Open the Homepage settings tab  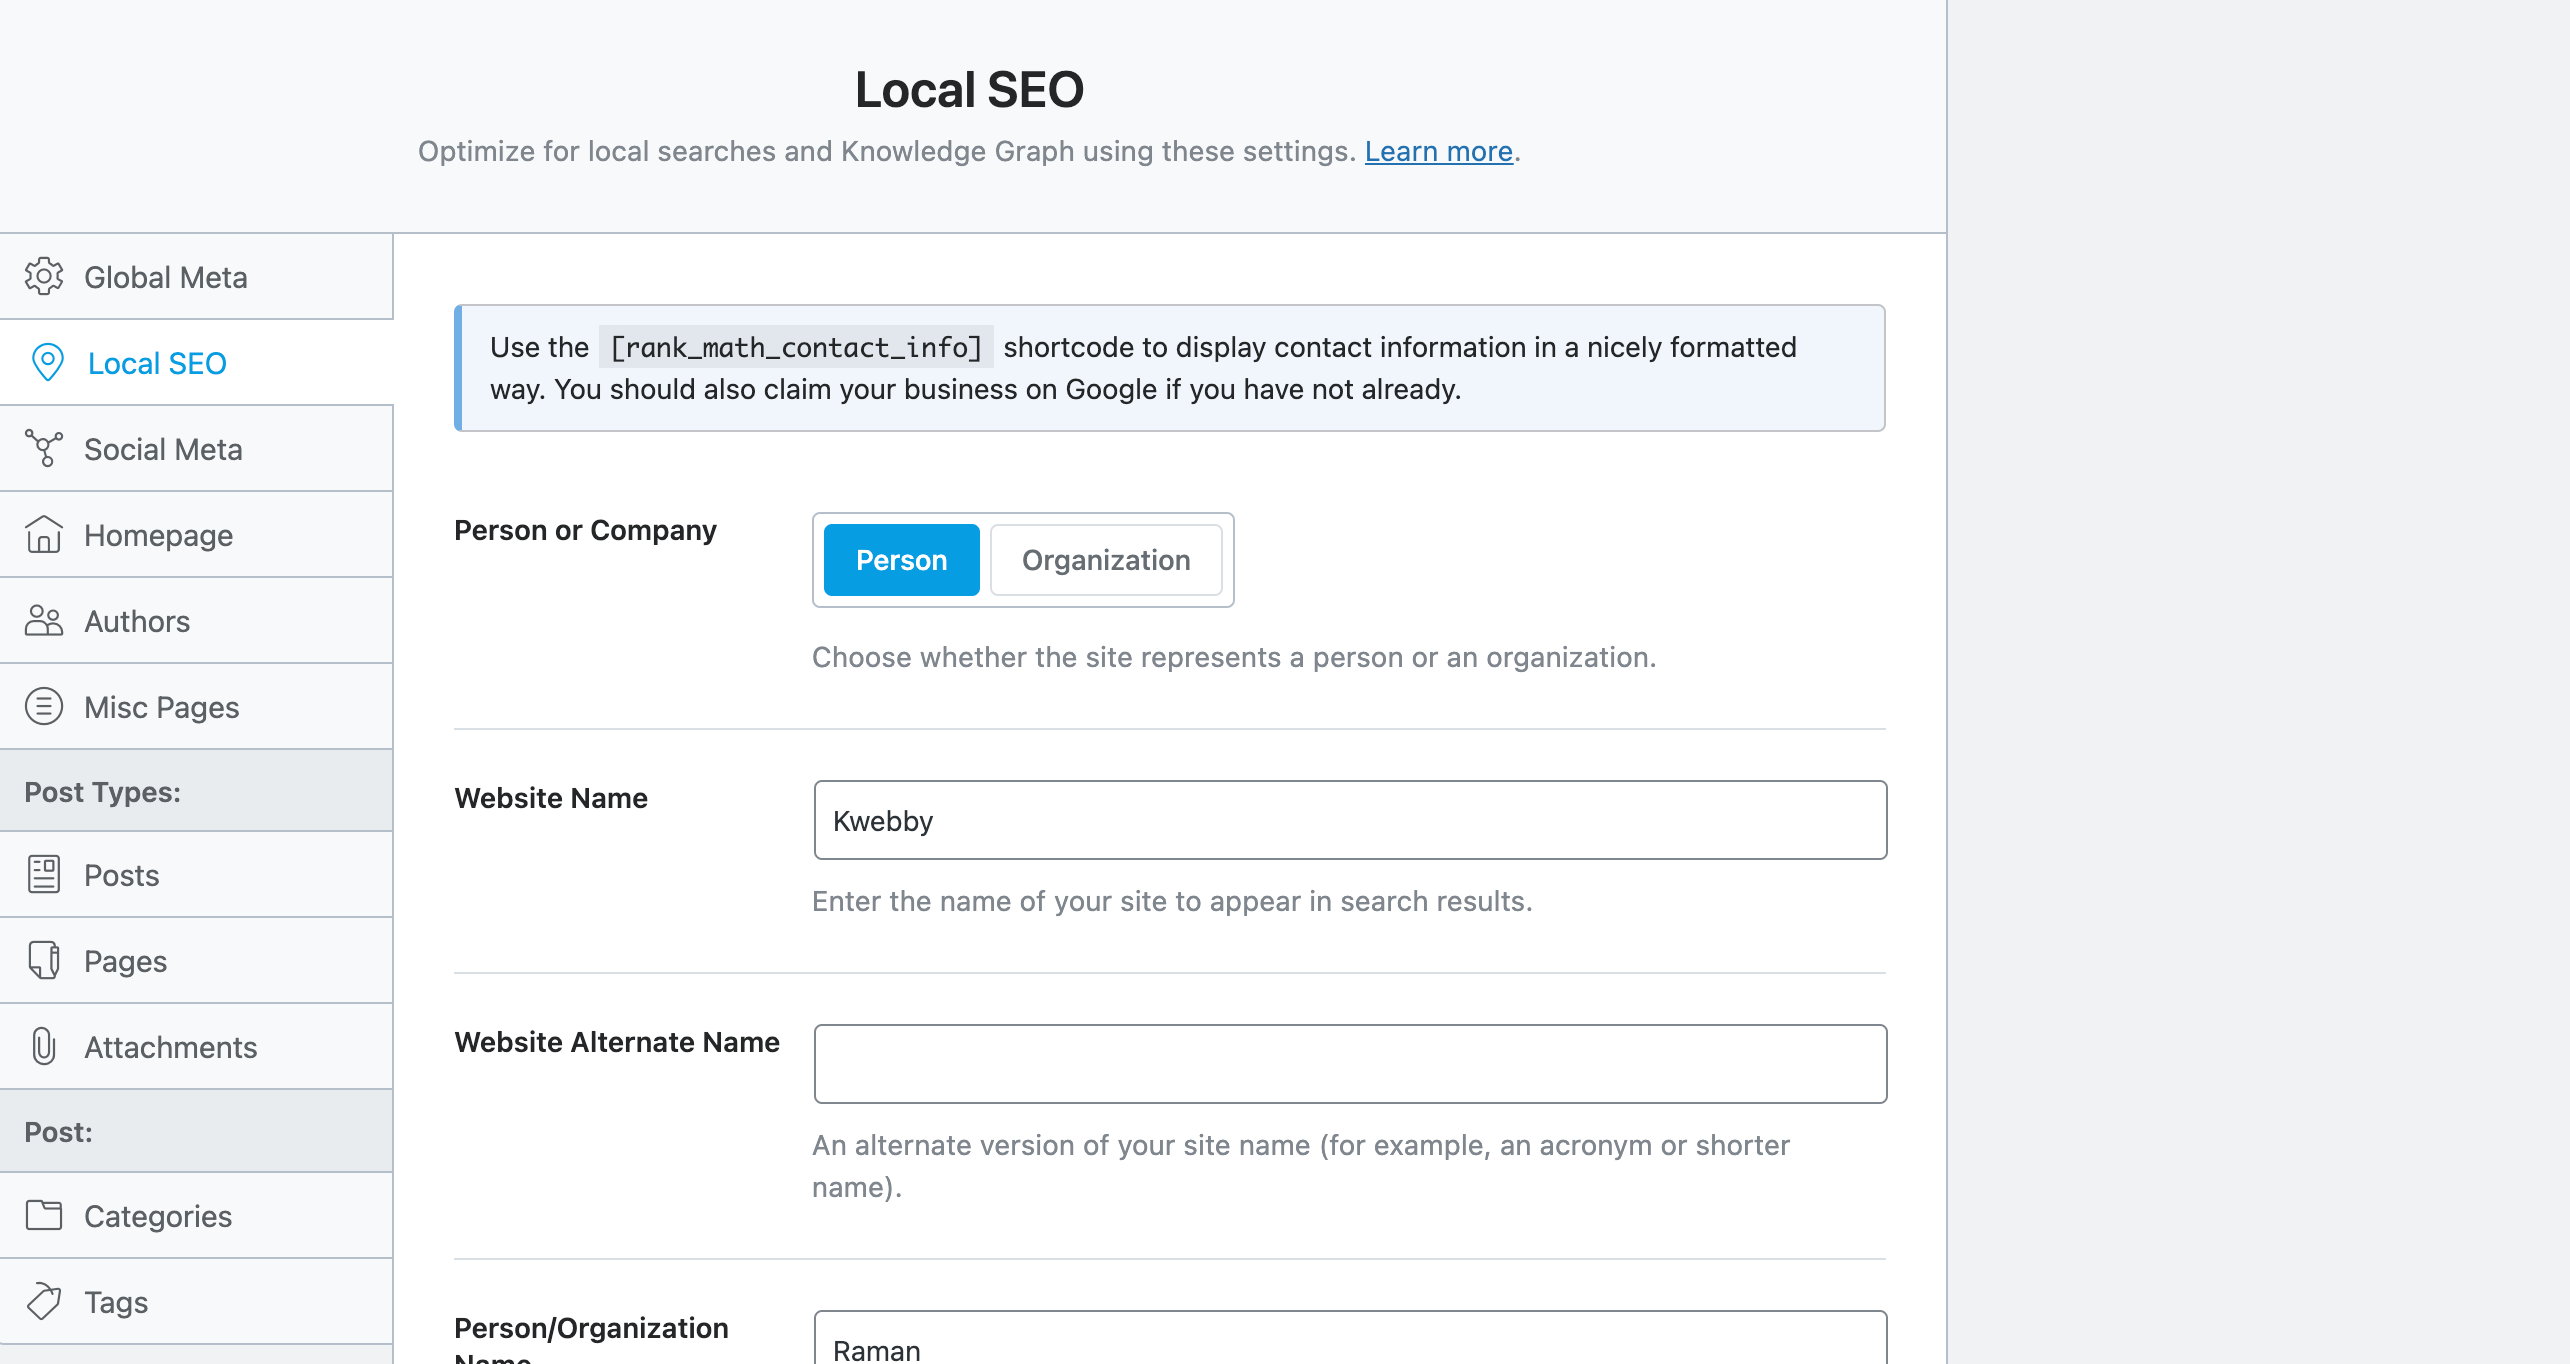[x=196, y=535]
